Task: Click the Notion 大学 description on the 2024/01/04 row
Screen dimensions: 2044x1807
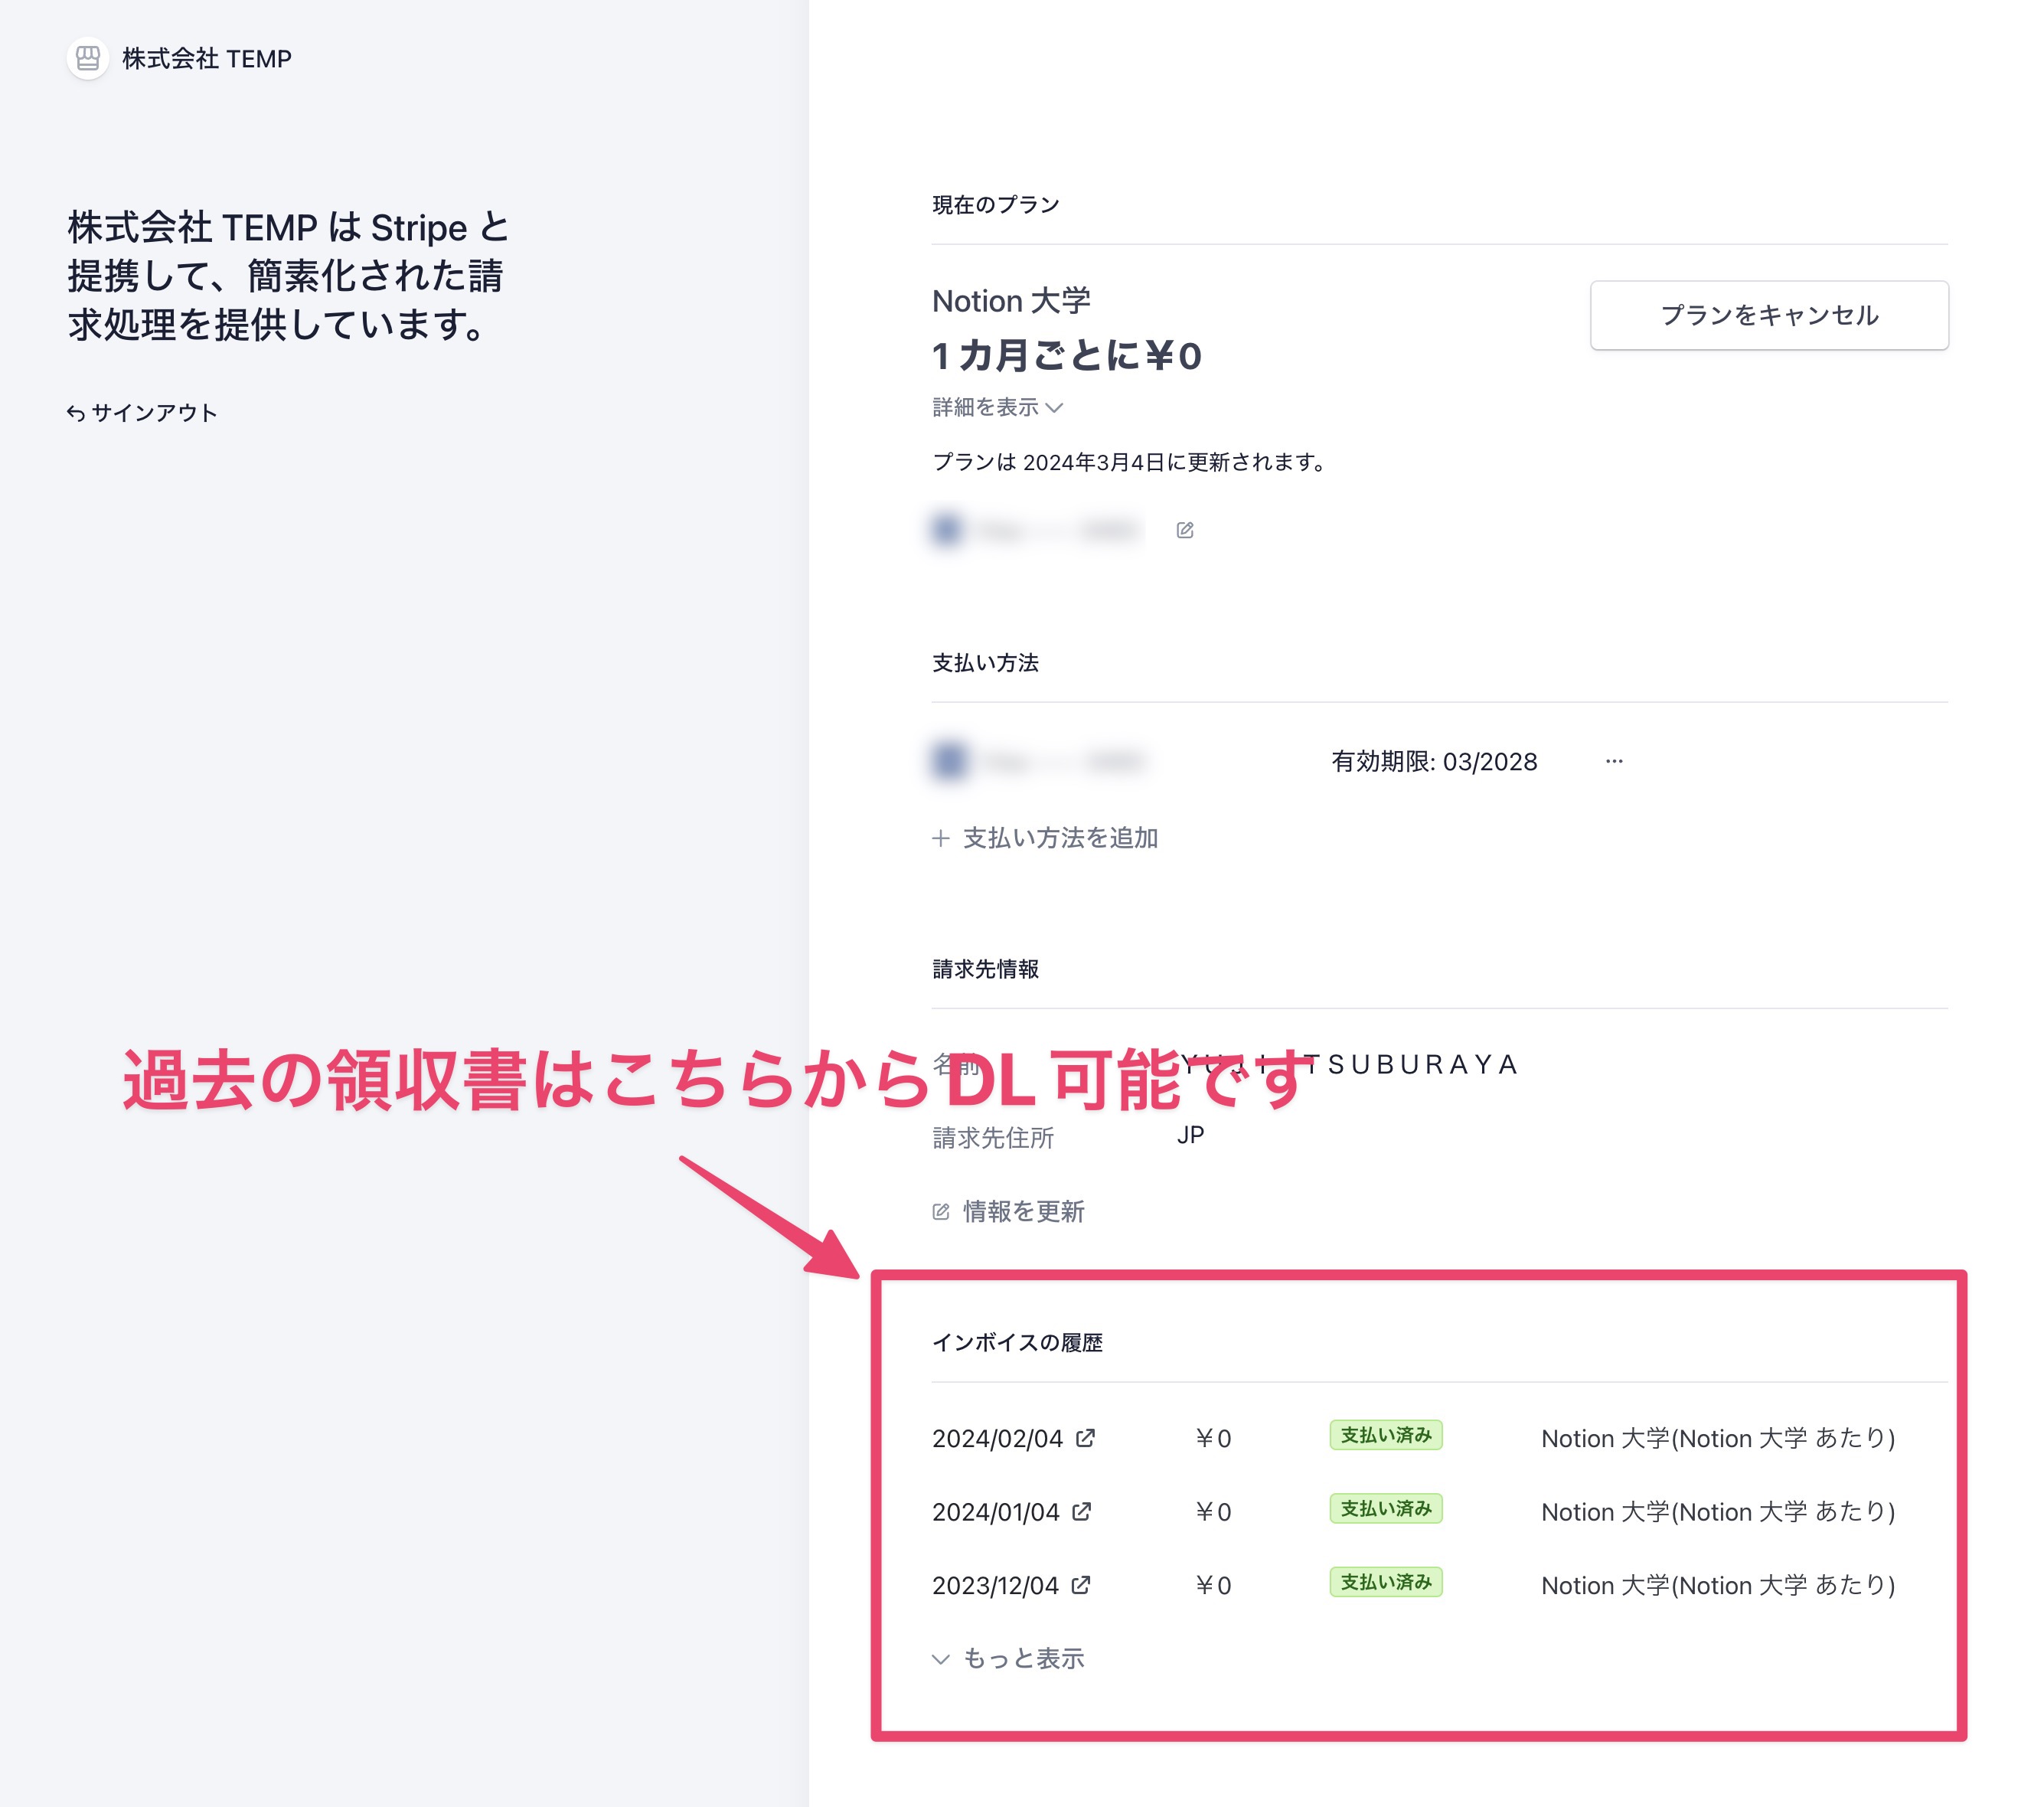Action: click(x=1718, y=1511)
